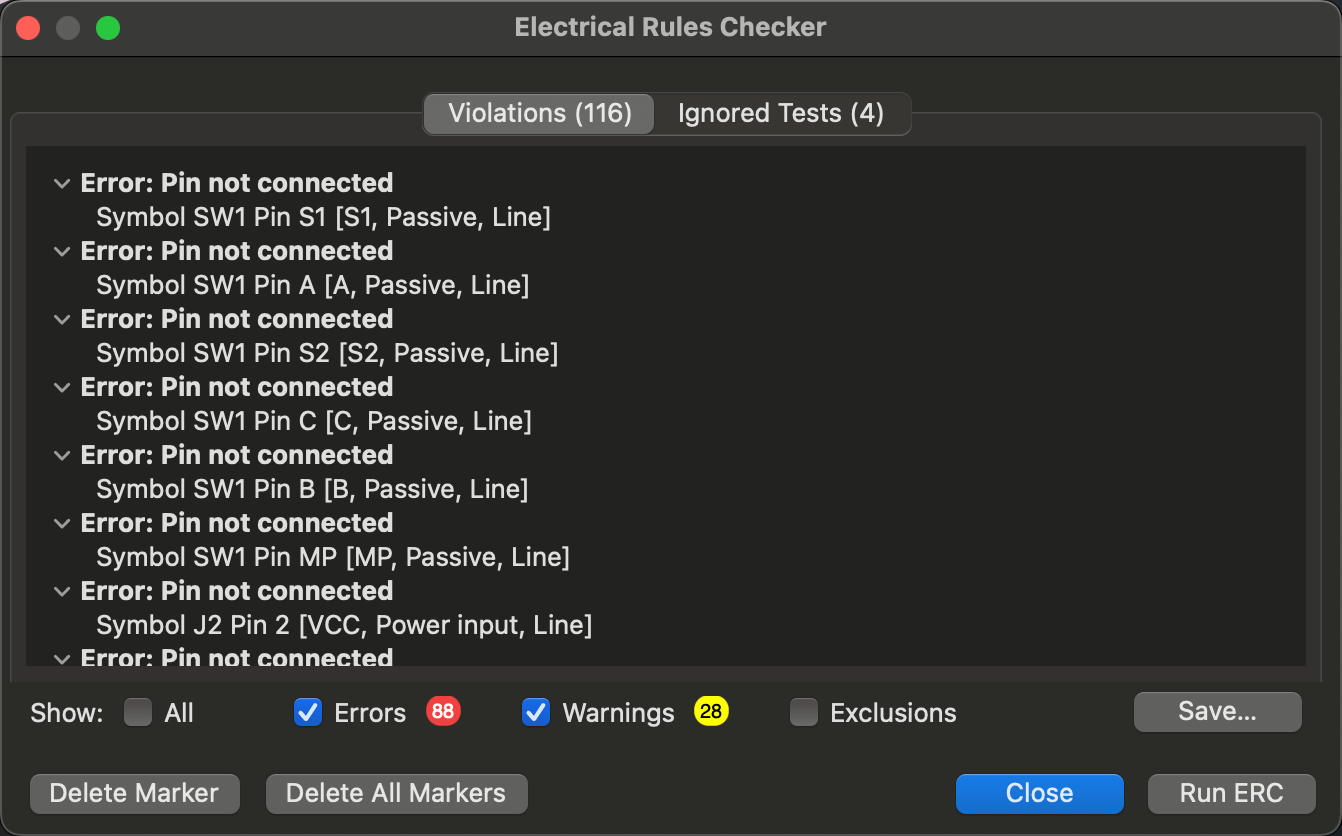Click the red 88 errors count badge
This screenshot has width=1342, height=836.
[443, 712]
